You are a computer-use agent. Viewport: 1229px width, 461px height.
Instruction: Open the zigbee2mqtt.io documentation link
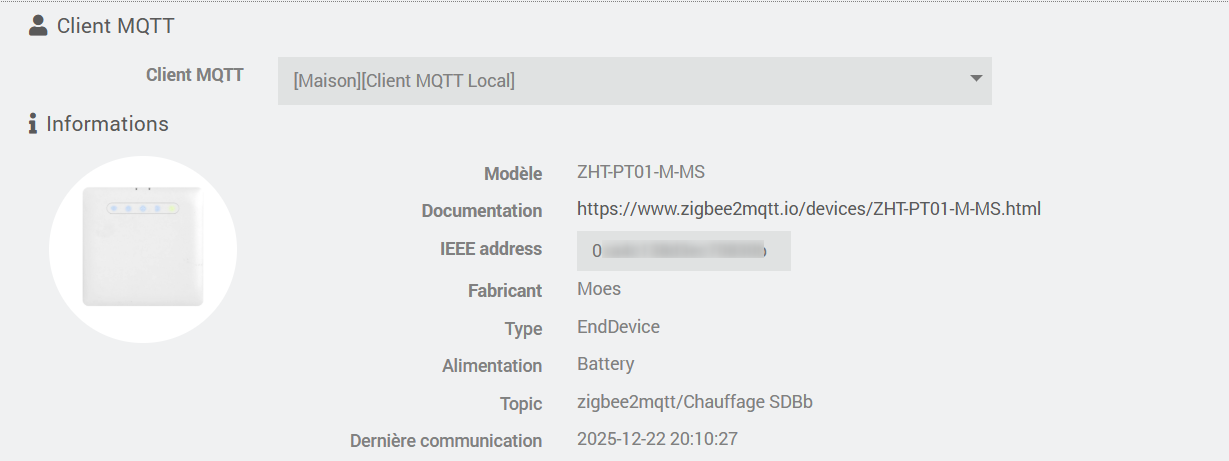(x=809, y=209)
